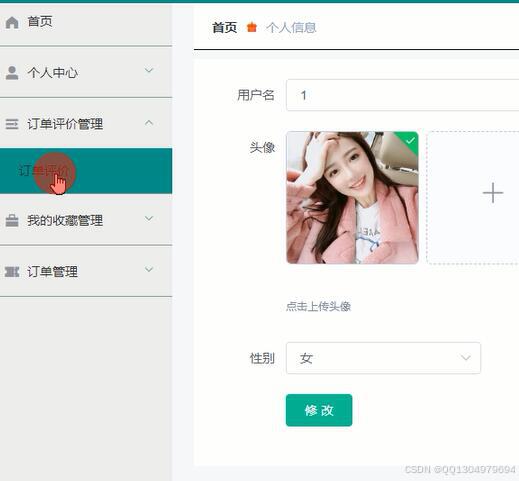The width and height of the screenshot is (519, 481).
Task: Click the plus icon to add an avatar
Action: point(493,193)
